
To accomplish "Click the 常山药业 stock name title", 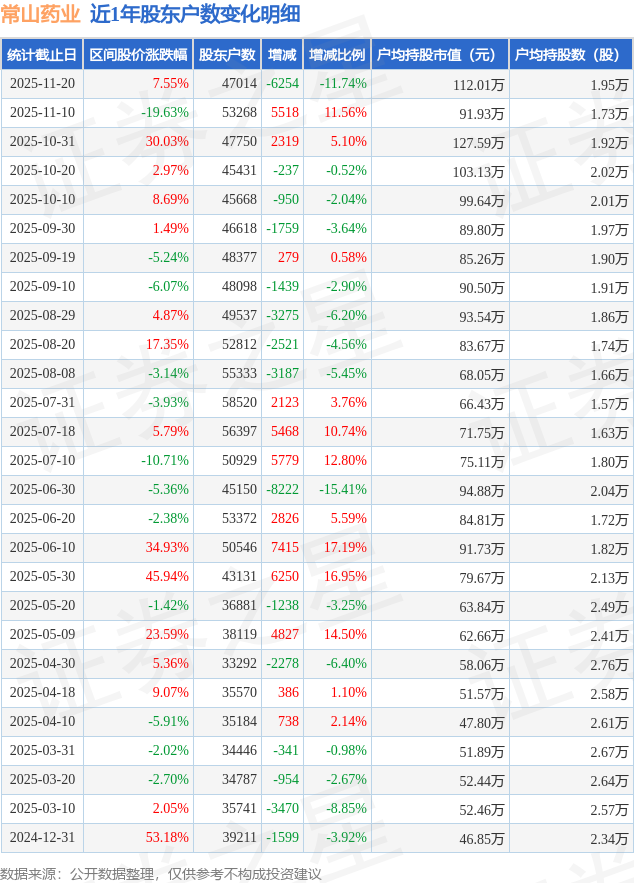I will pos(40,14).
